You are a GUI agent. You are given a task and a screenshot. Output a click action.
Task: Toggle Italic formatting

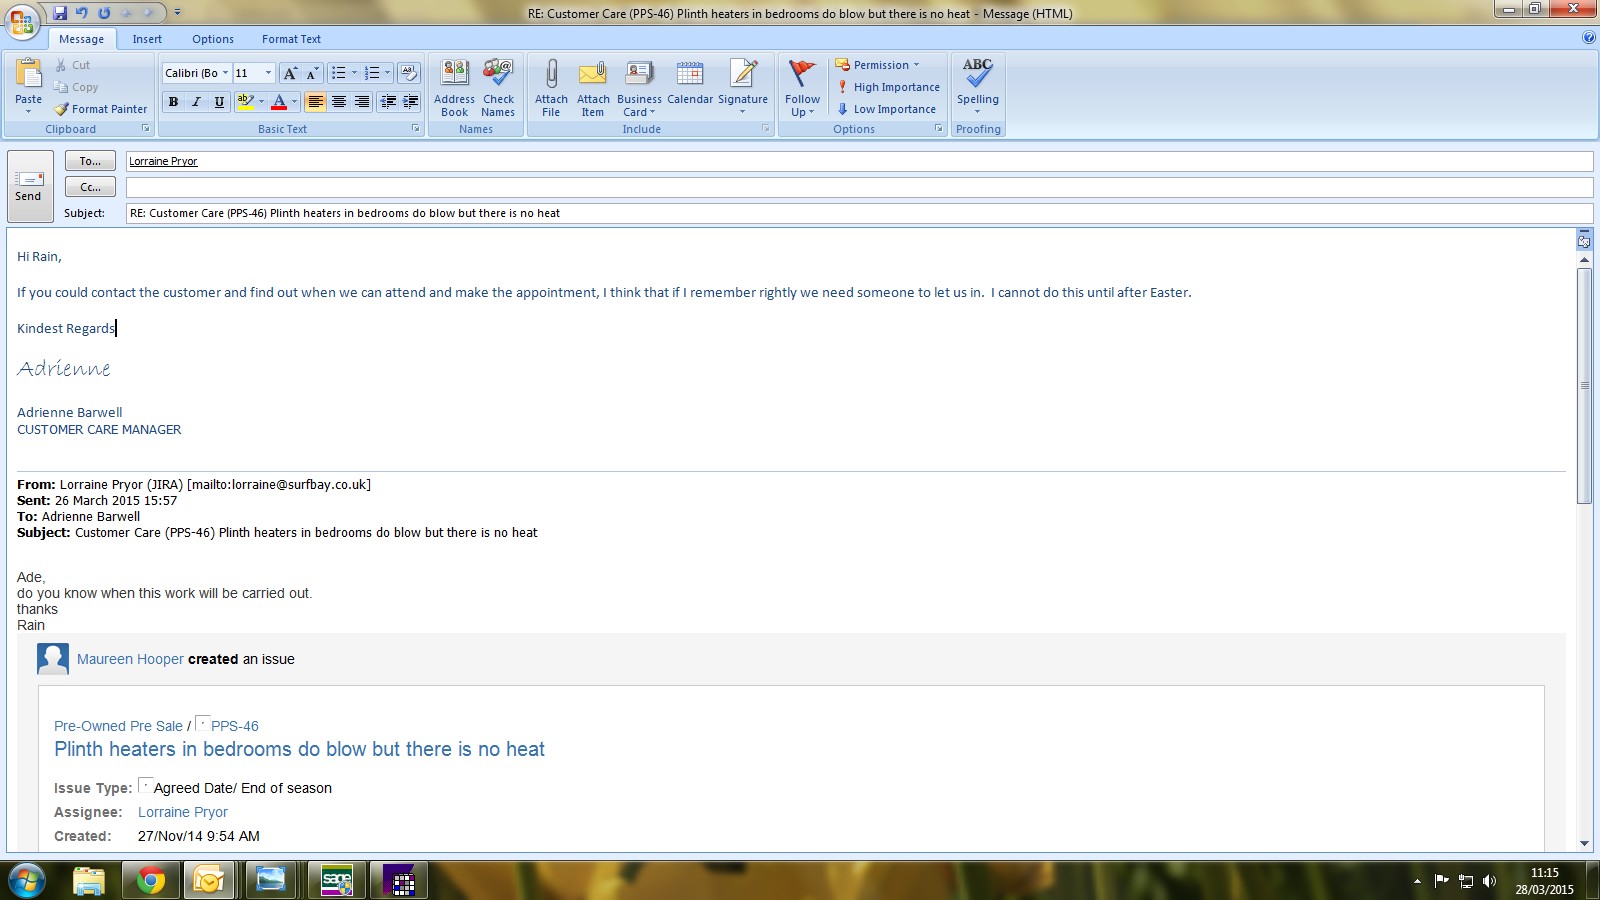[x=196, y=102]
